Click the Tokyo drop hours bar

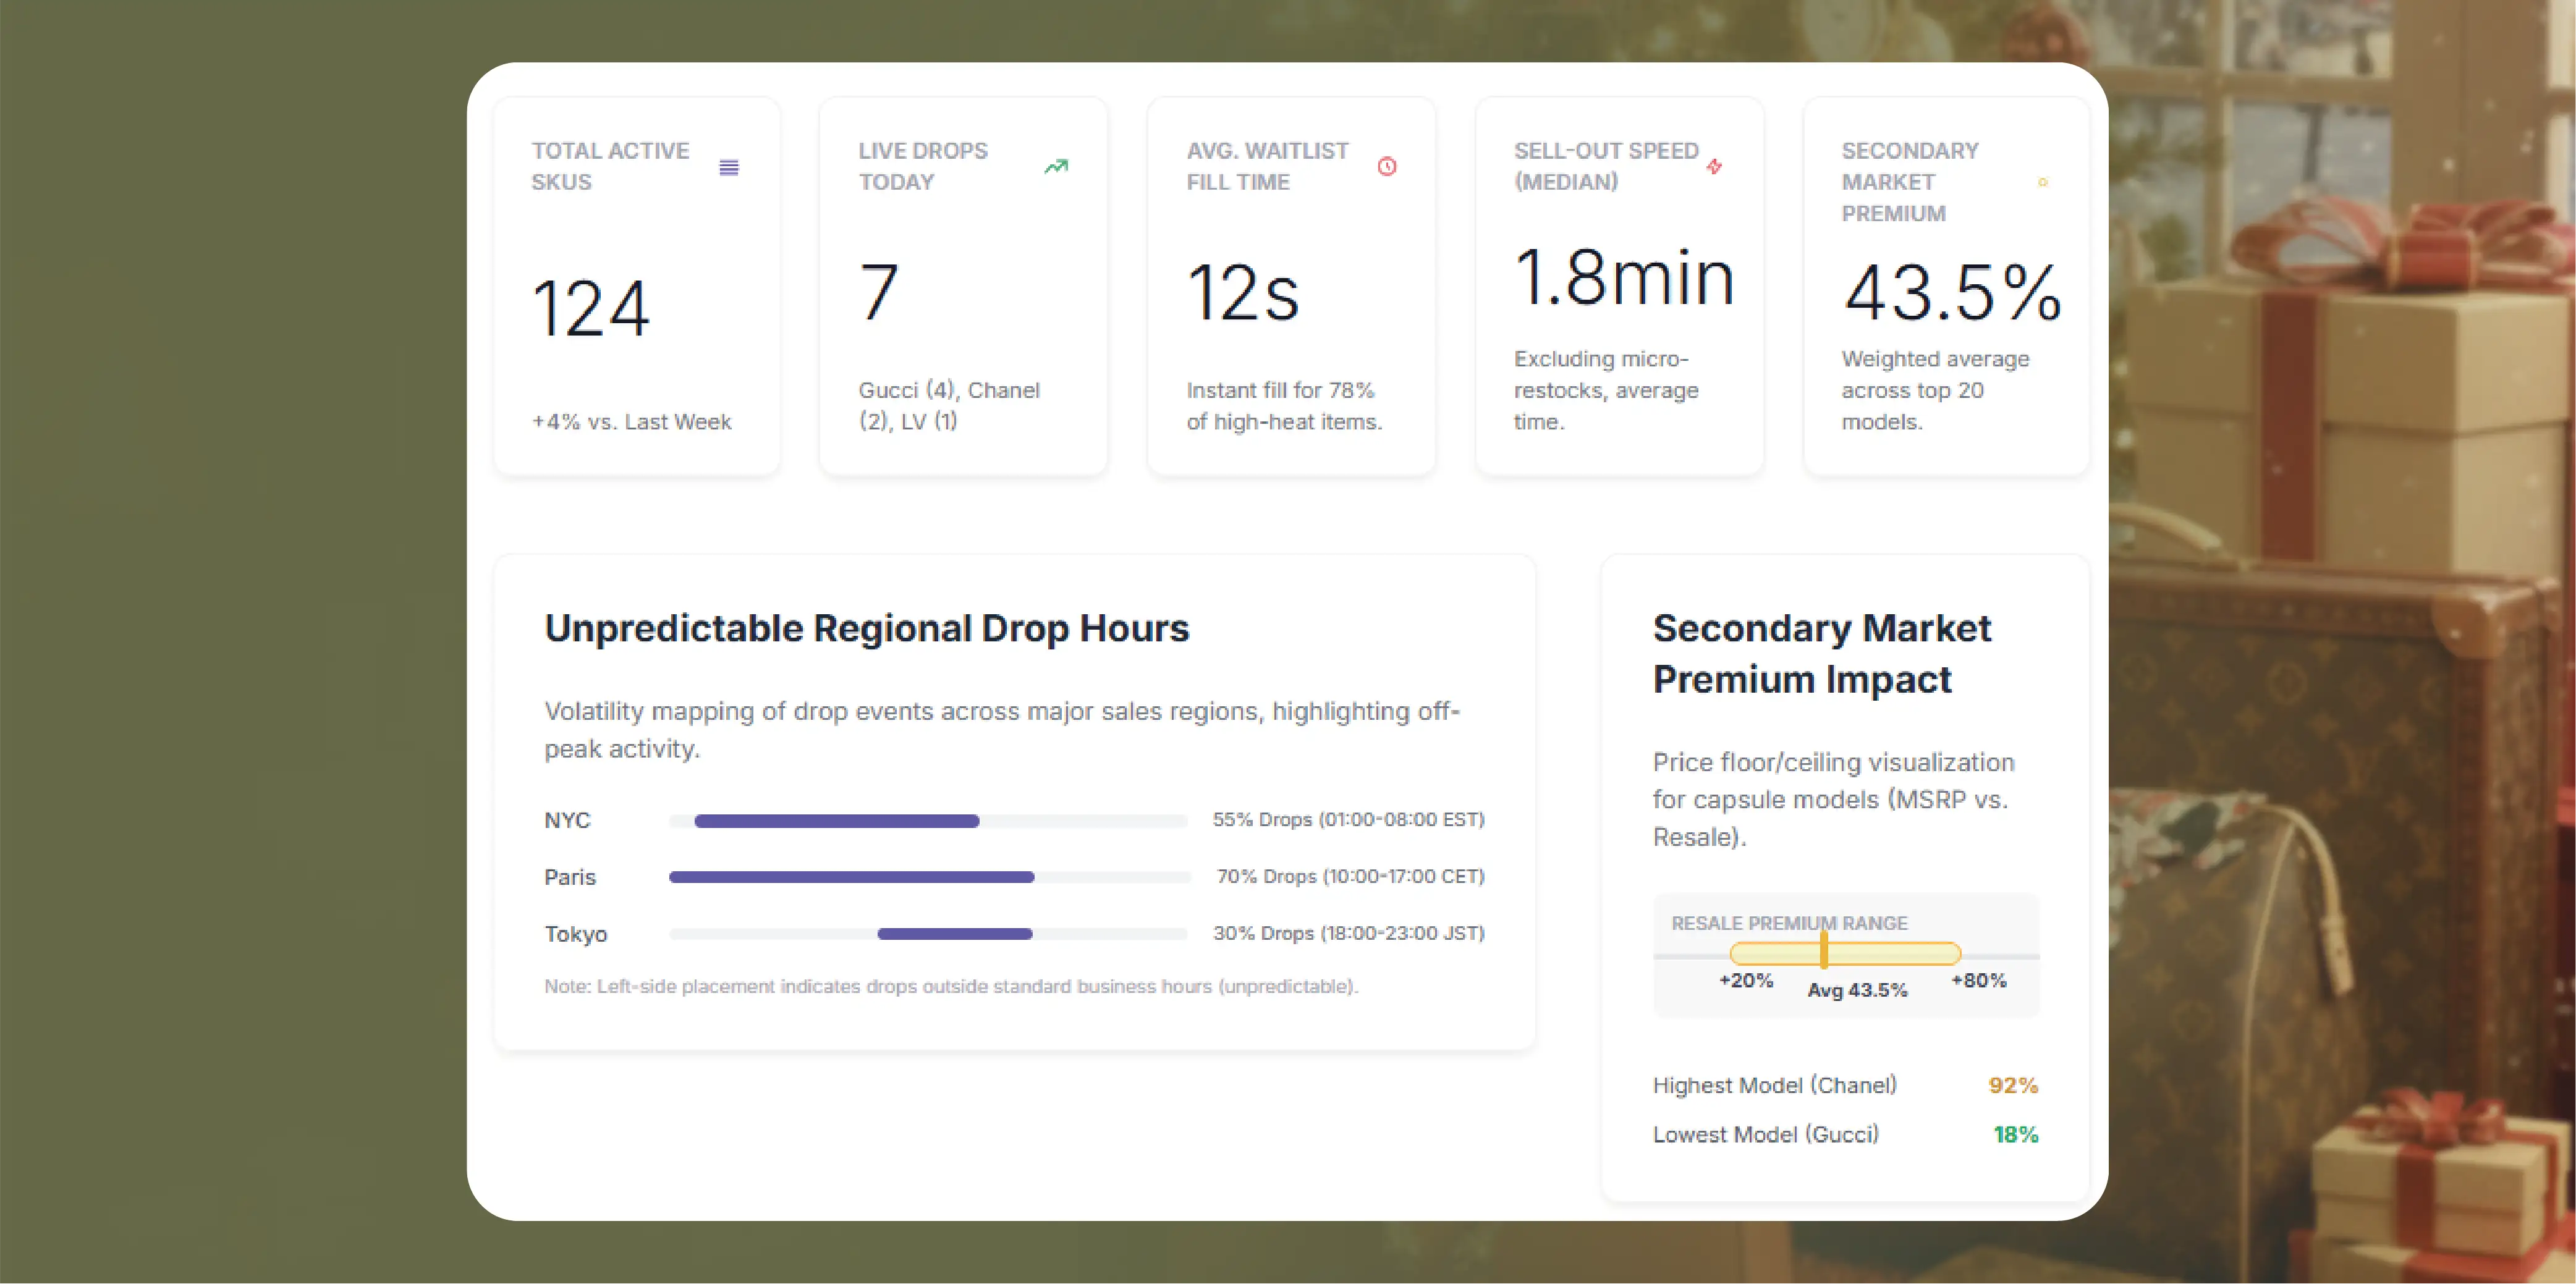pyautogui.click(x=954, y=934)
